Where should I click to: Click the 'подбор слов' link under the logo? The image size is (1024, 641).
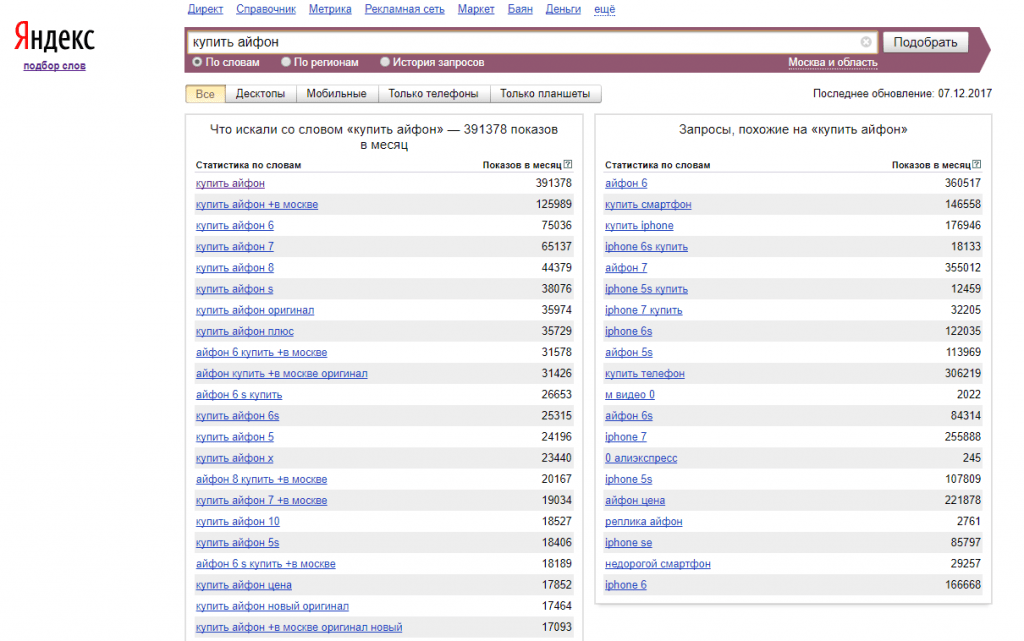coord(55,65)
